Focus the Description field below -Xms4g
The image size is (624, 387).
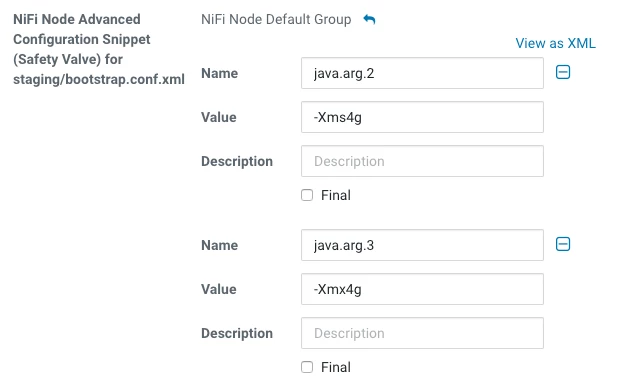click(x=422, y=161)
